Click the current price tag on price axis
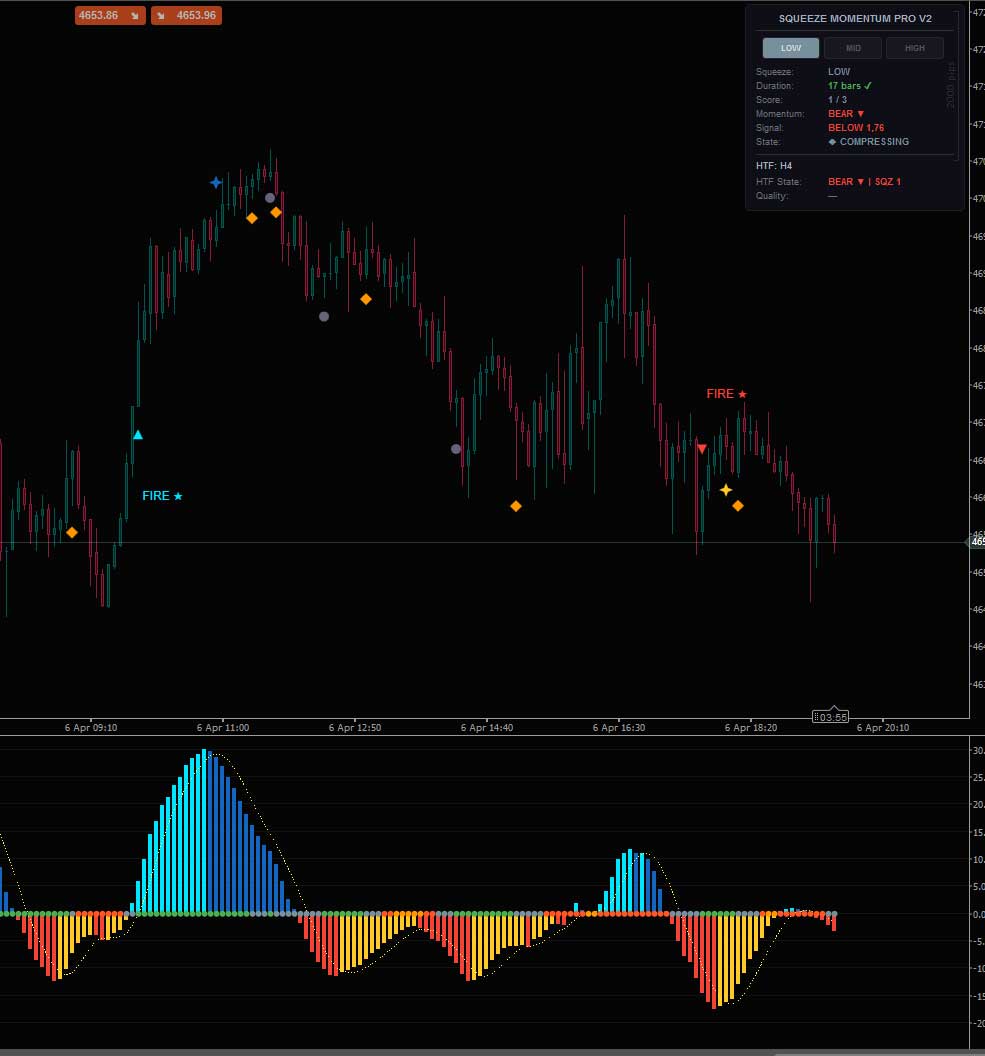The height and width of the screenshot is (1056, 985). pyautogui.click(x=976, y=541)
